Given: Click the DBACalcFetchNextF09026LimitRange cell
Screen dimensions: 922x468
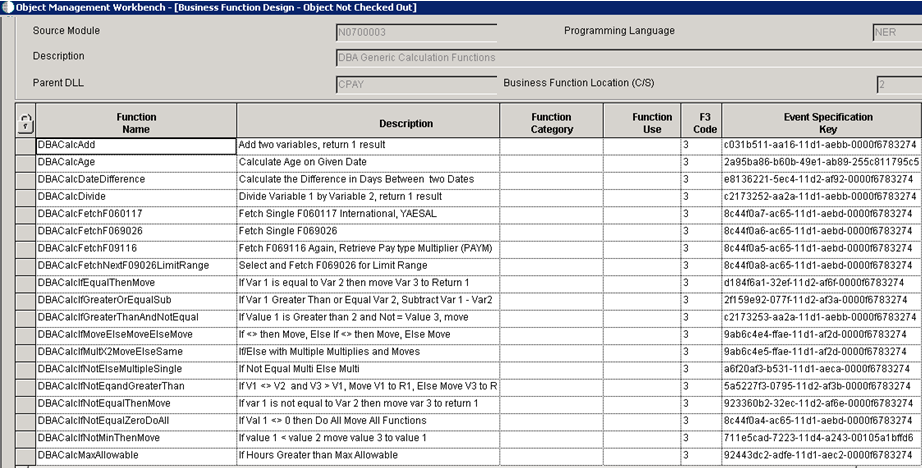Looking at the screenshot, I should coord(136,266).
